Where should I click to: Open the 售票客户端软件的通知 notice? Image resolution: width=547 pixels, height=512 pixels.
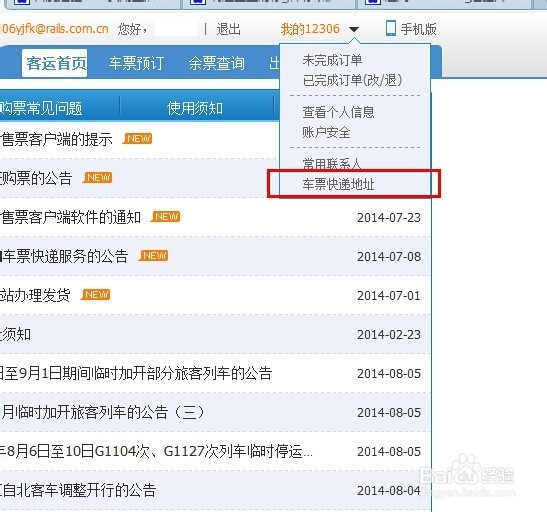pos(70,217)
